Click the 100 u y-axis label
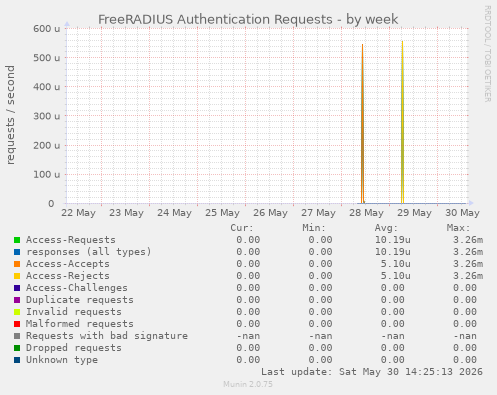Image resolution: width=497 pixels, height=395 pixels. (x=47, y=174)
